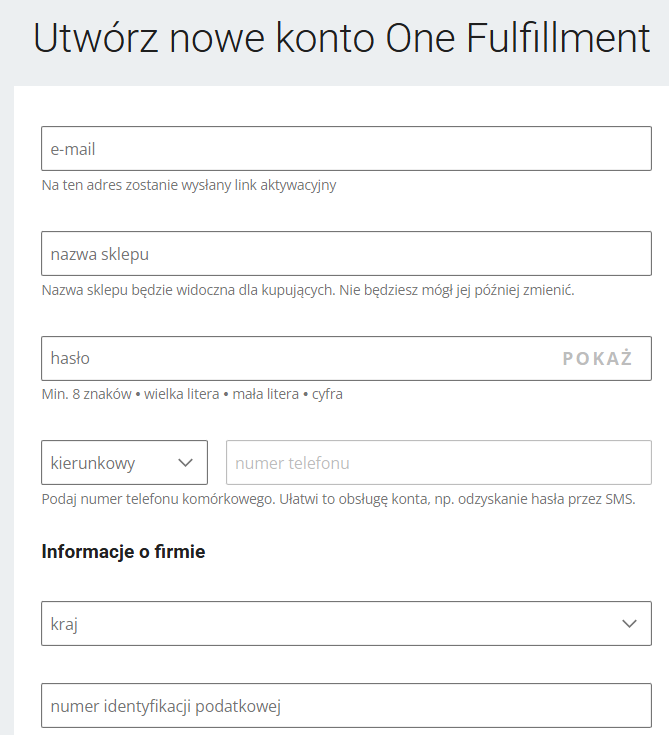Click the Min. 8 znaków password requirement

pos(86,394)
